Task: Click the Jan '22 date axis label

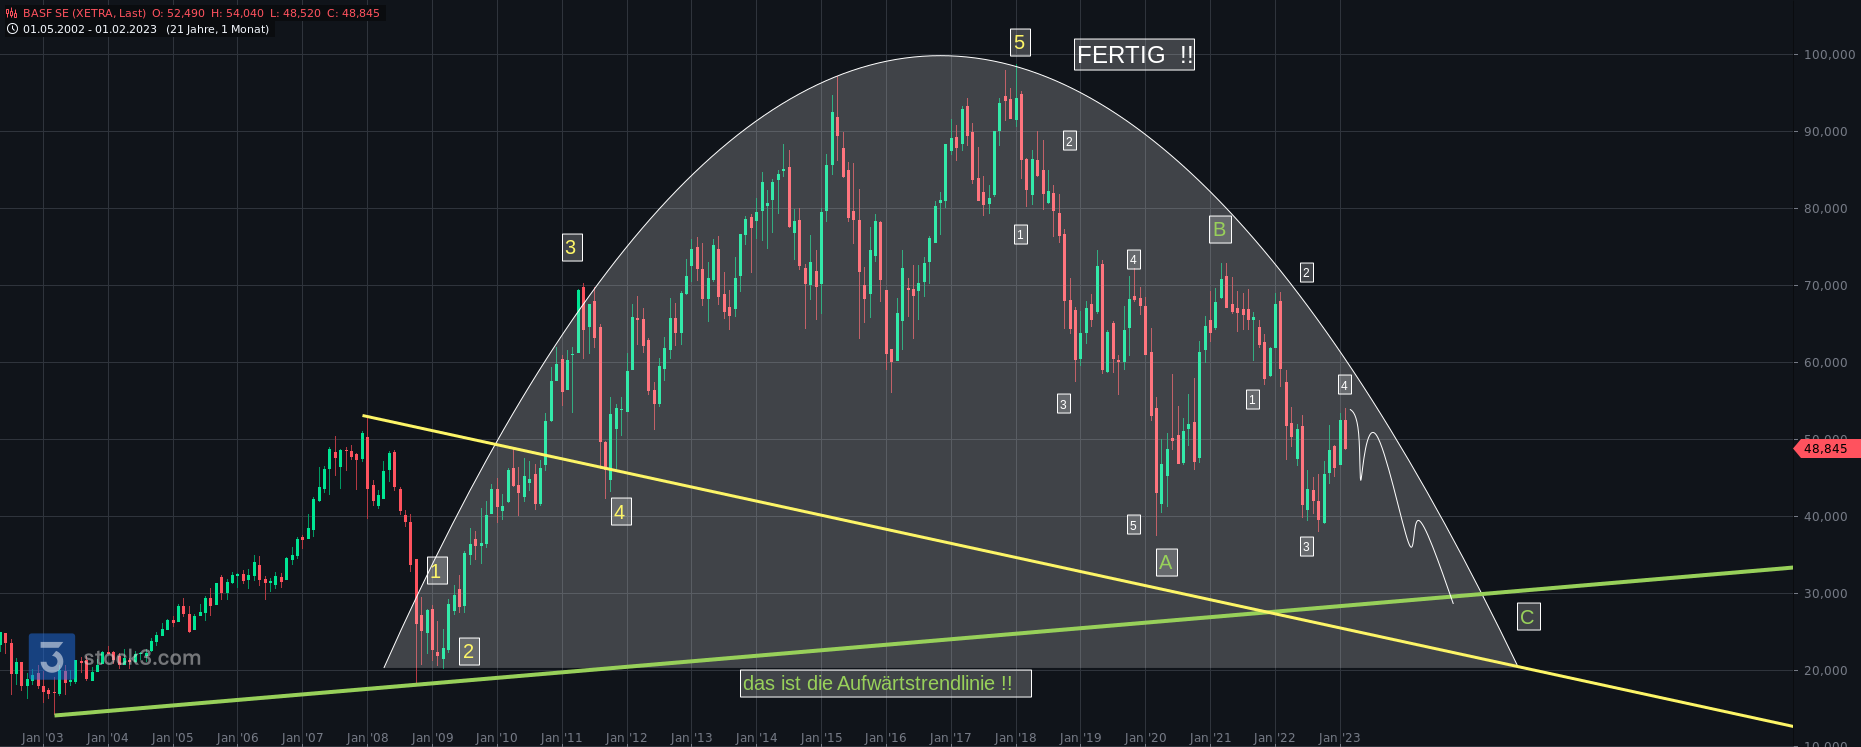Action: point(1275,738)
